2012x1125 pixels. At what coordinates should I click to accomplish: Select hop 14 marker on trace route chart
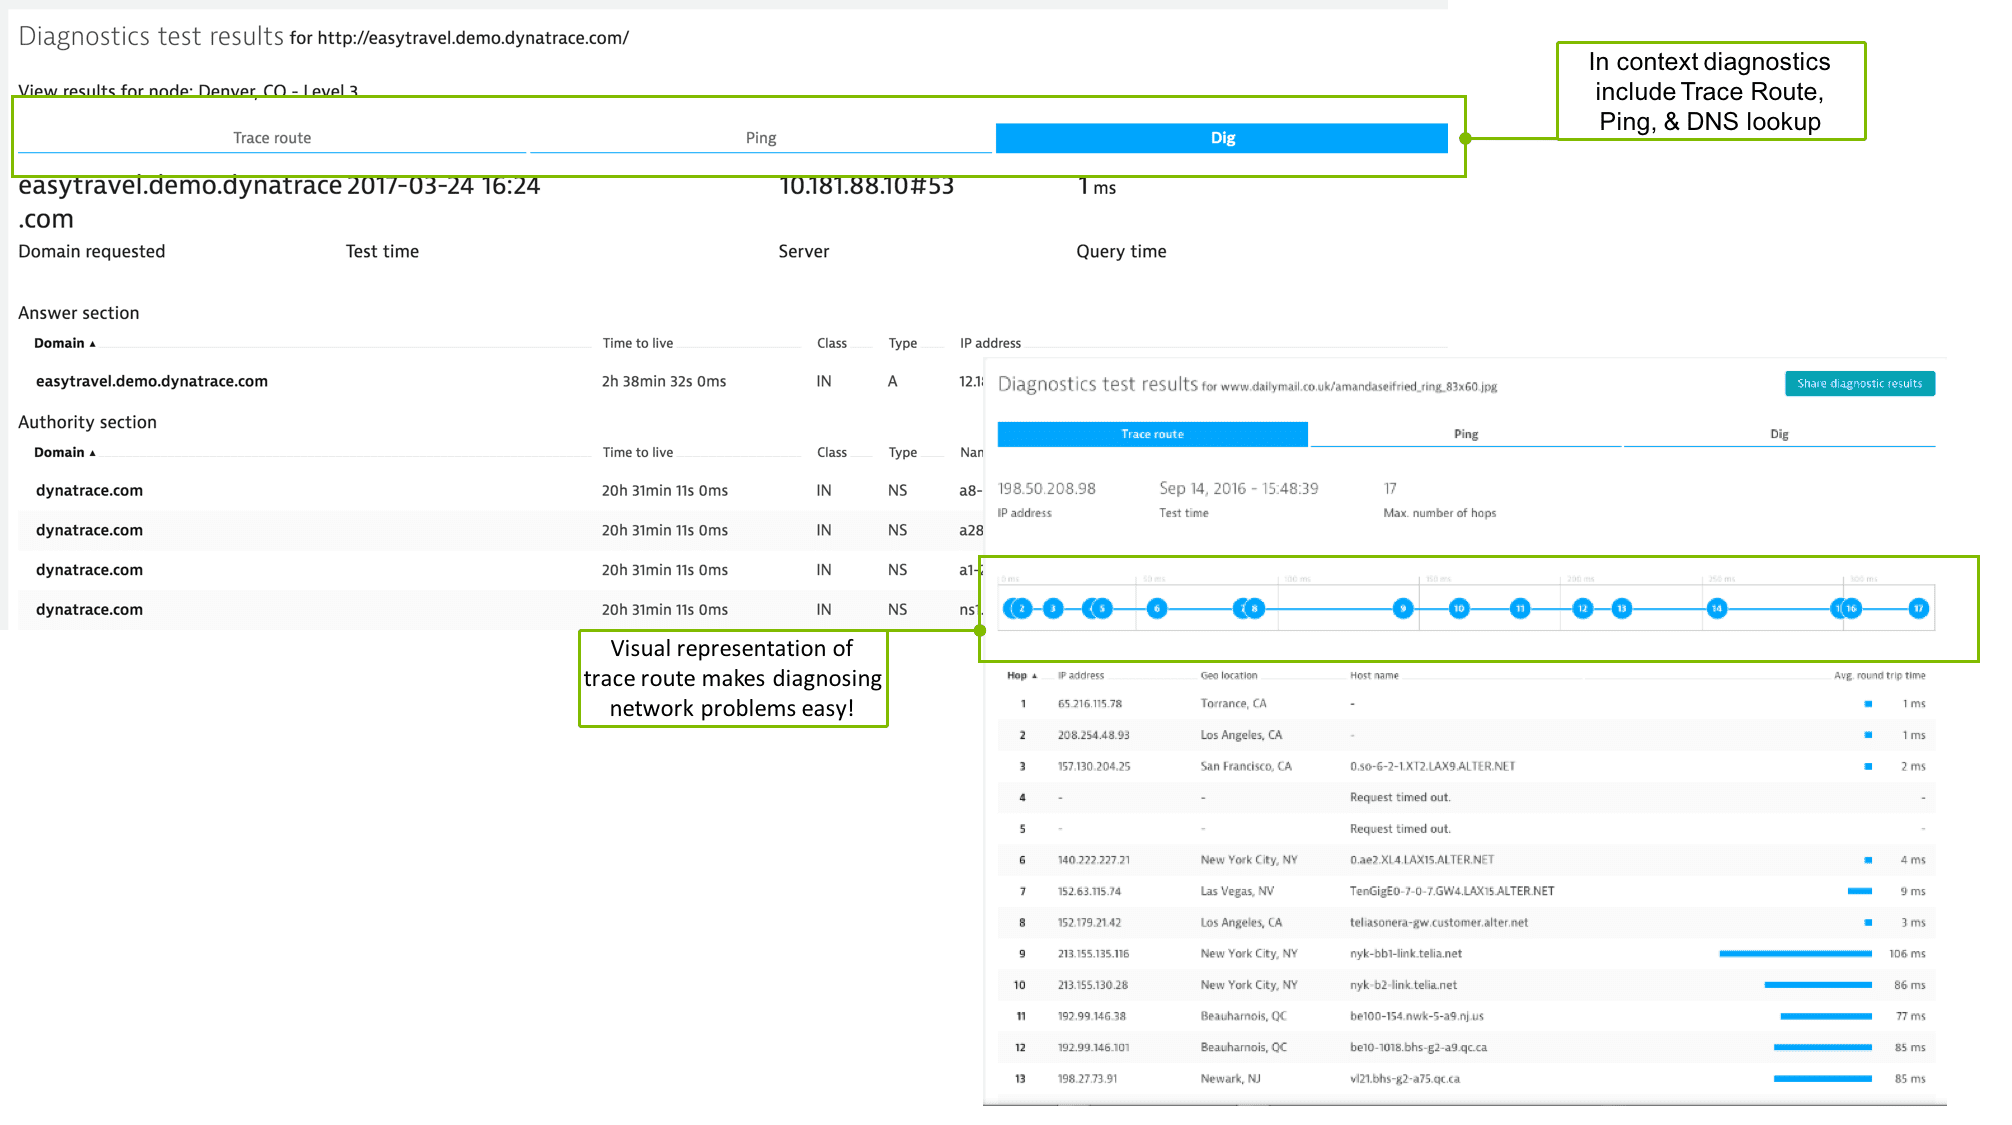(1717, 608)
